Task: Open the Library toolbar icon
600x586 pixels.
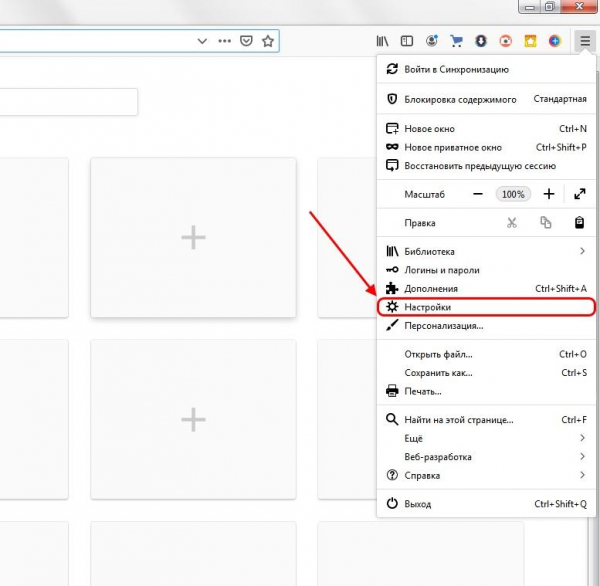Action: click(382, 41)
